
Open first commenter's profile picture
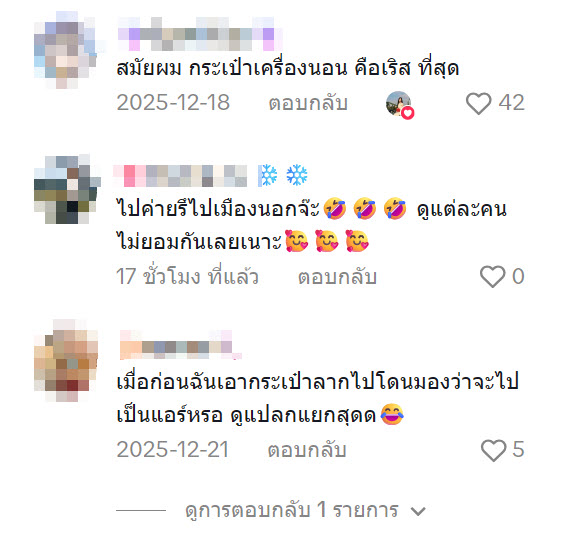pyautogui.click(x=66, y=49)
